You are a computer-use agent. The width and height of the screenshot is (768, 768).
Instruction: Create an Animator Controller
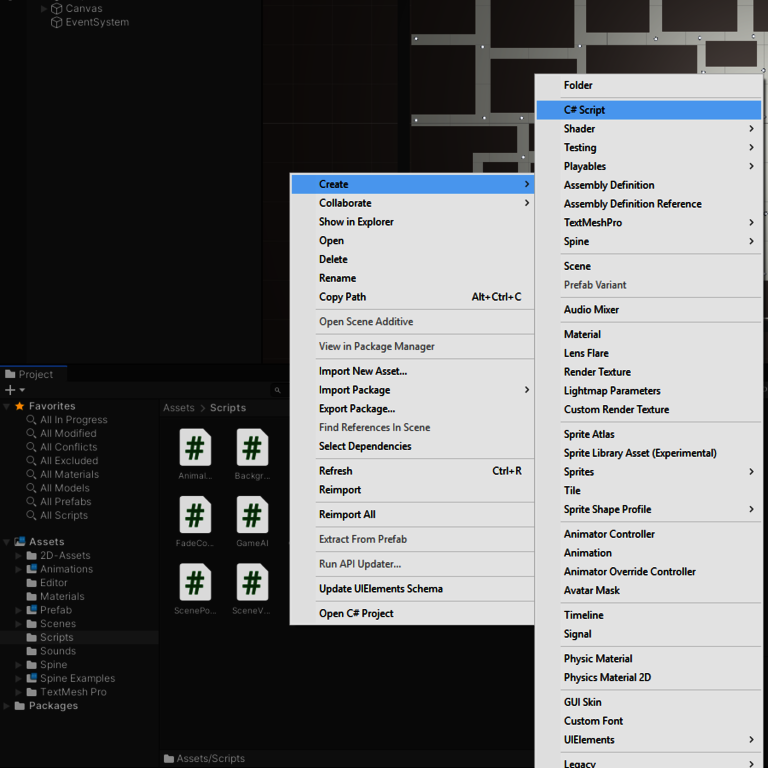[648, 534]
